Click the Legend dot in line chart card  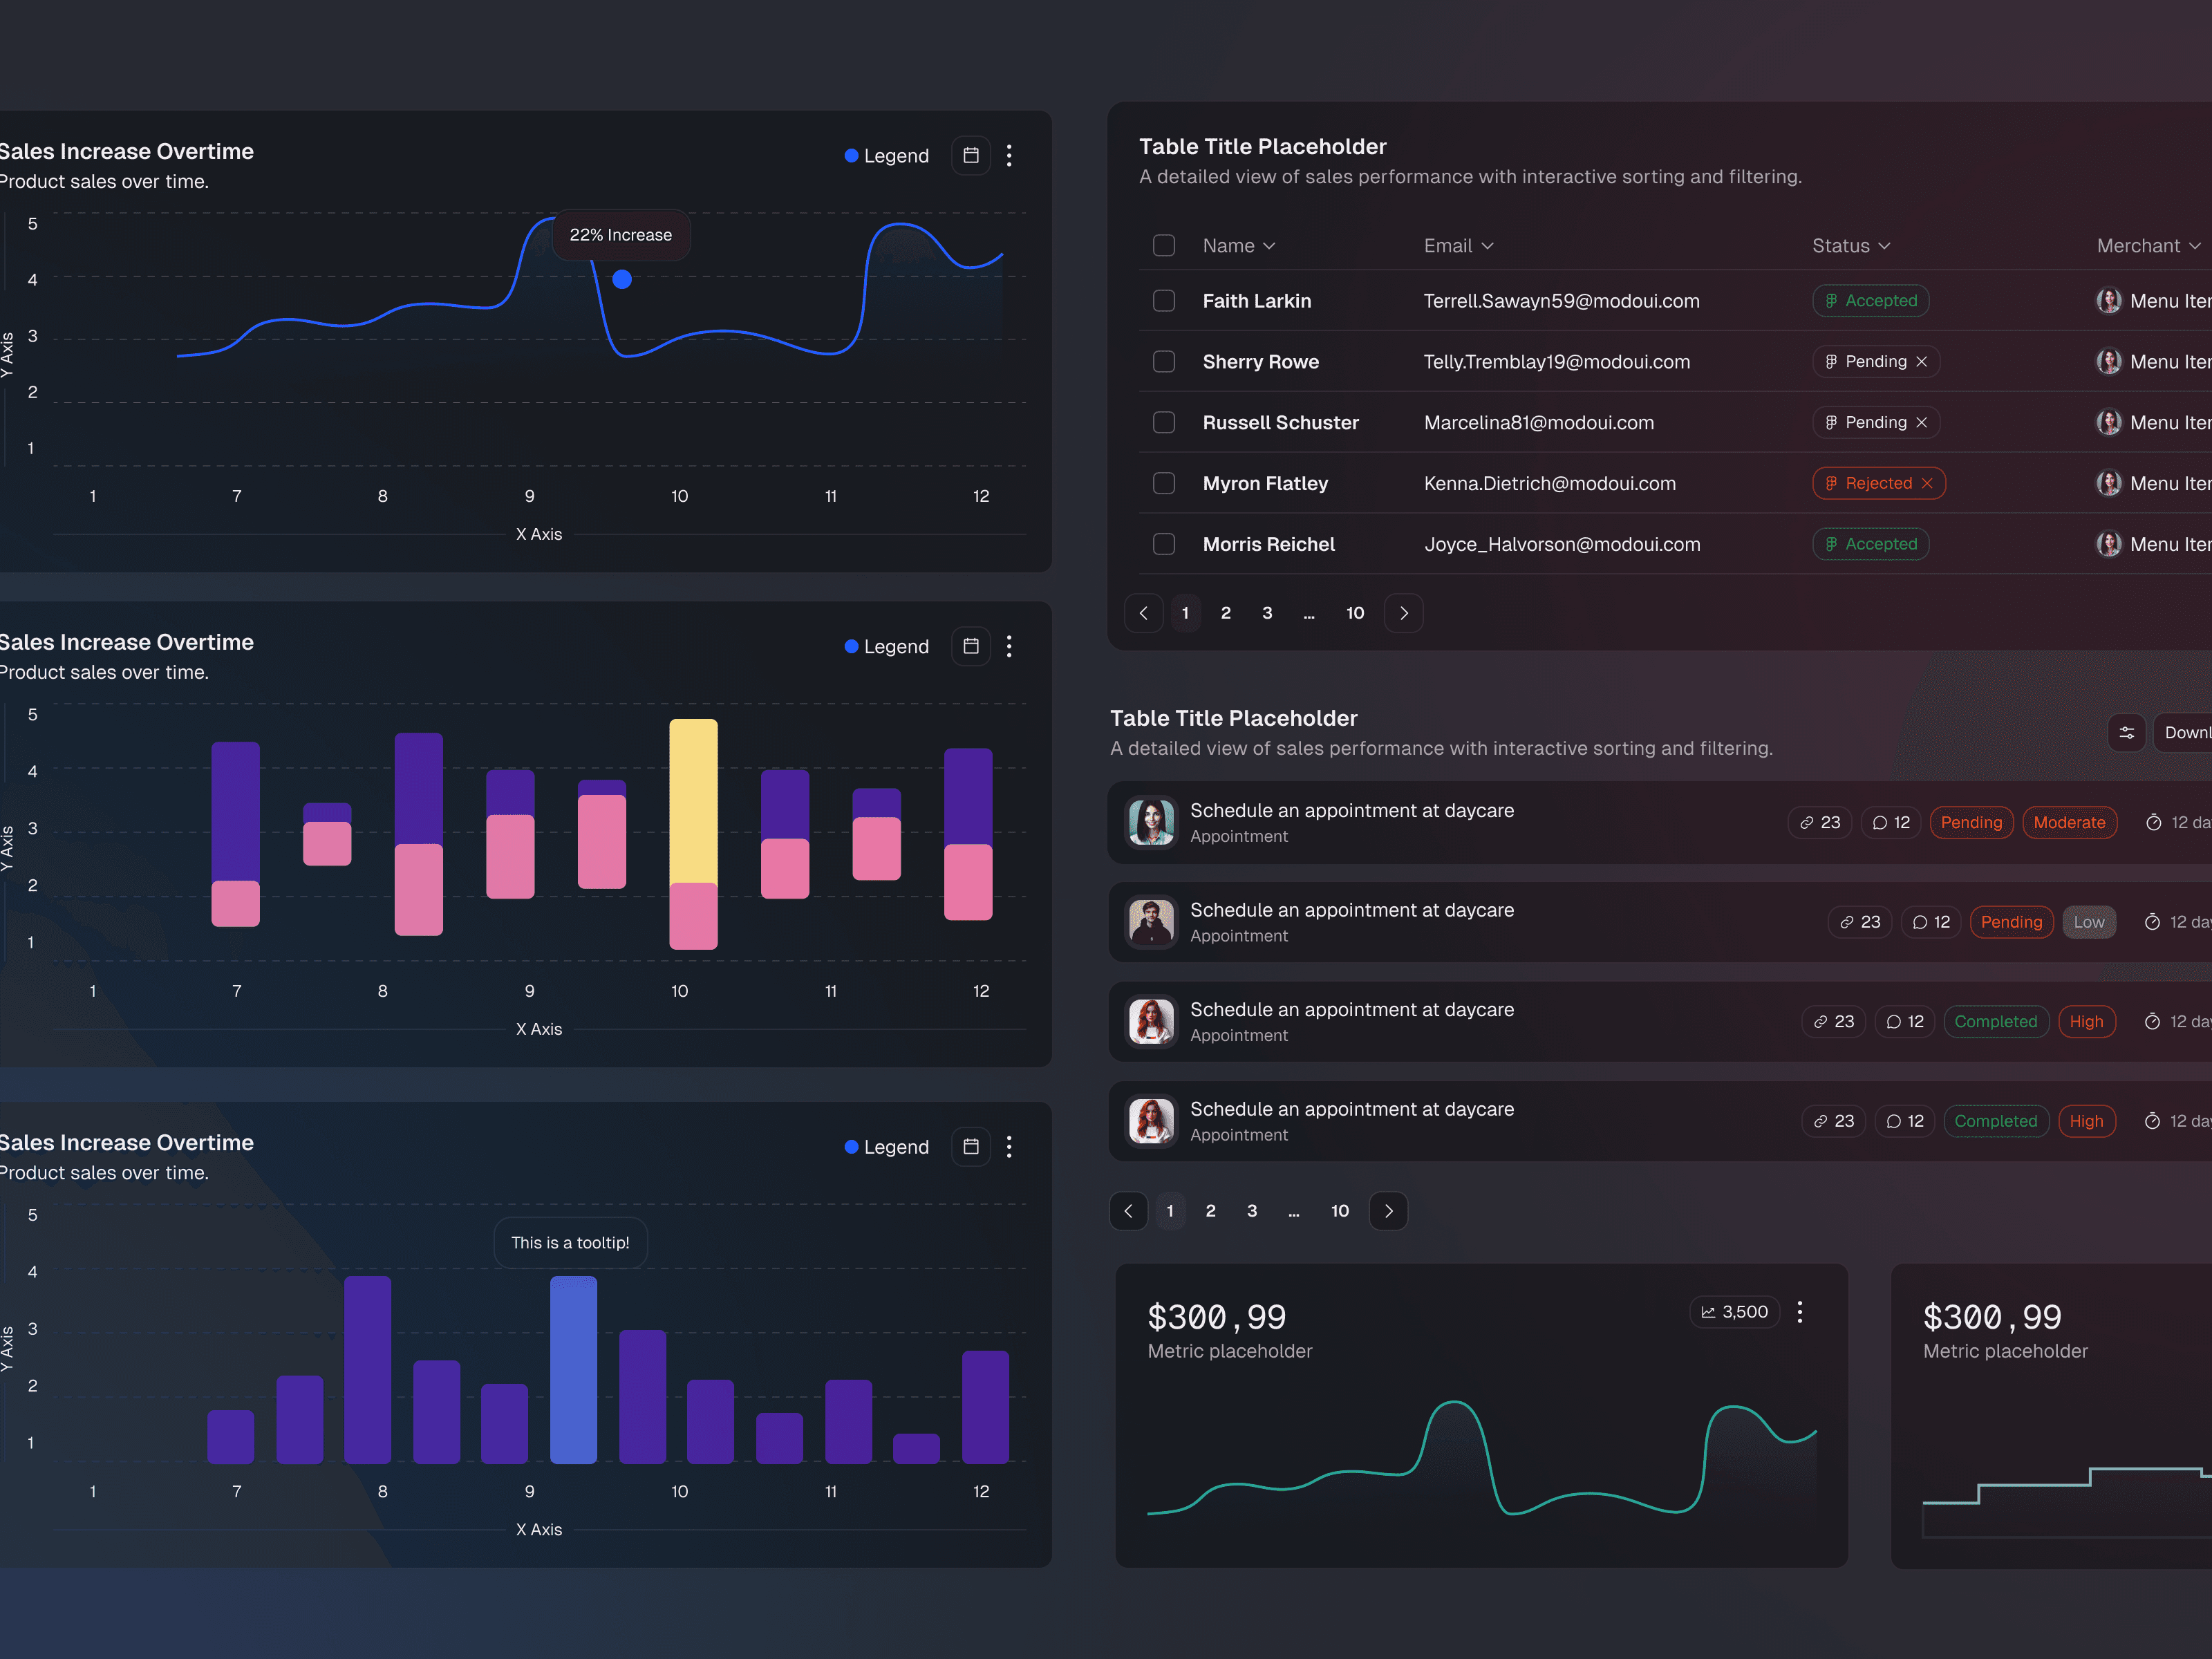point(851,155)
